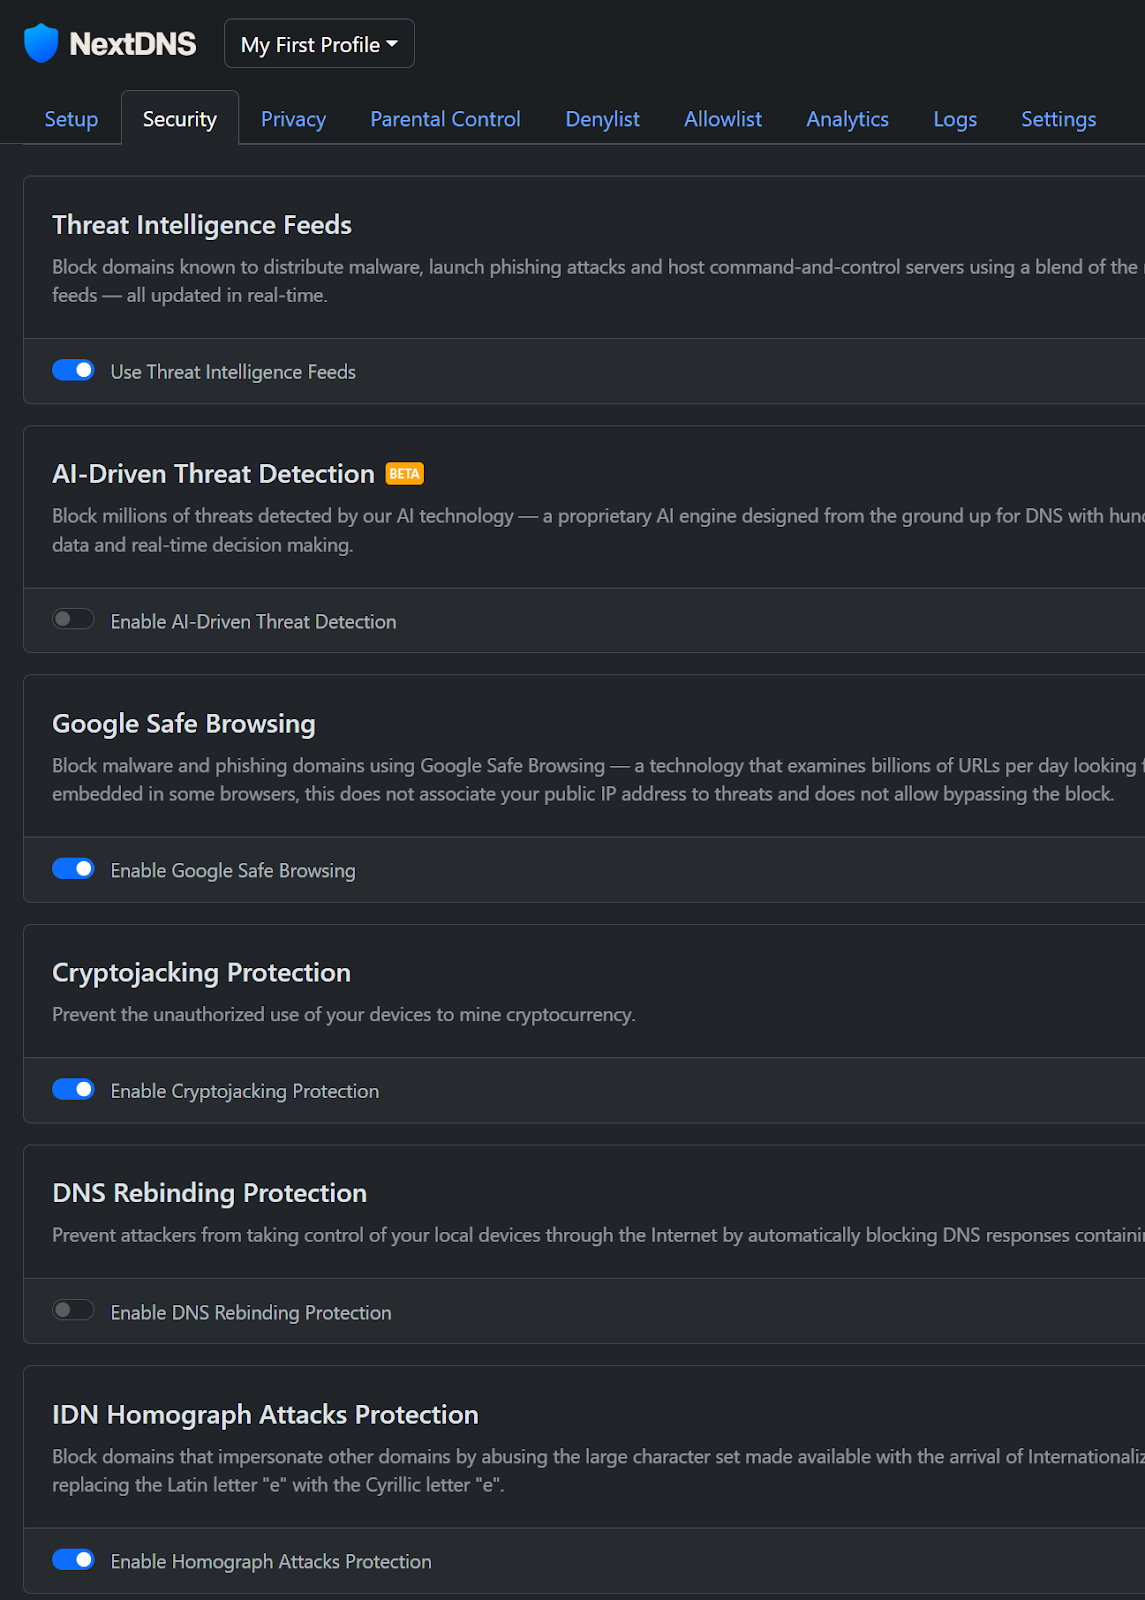This screenshot has width=1145, height=1600.
Task: Enable AI-Driven Threat Detection
Action: [73, 618]
